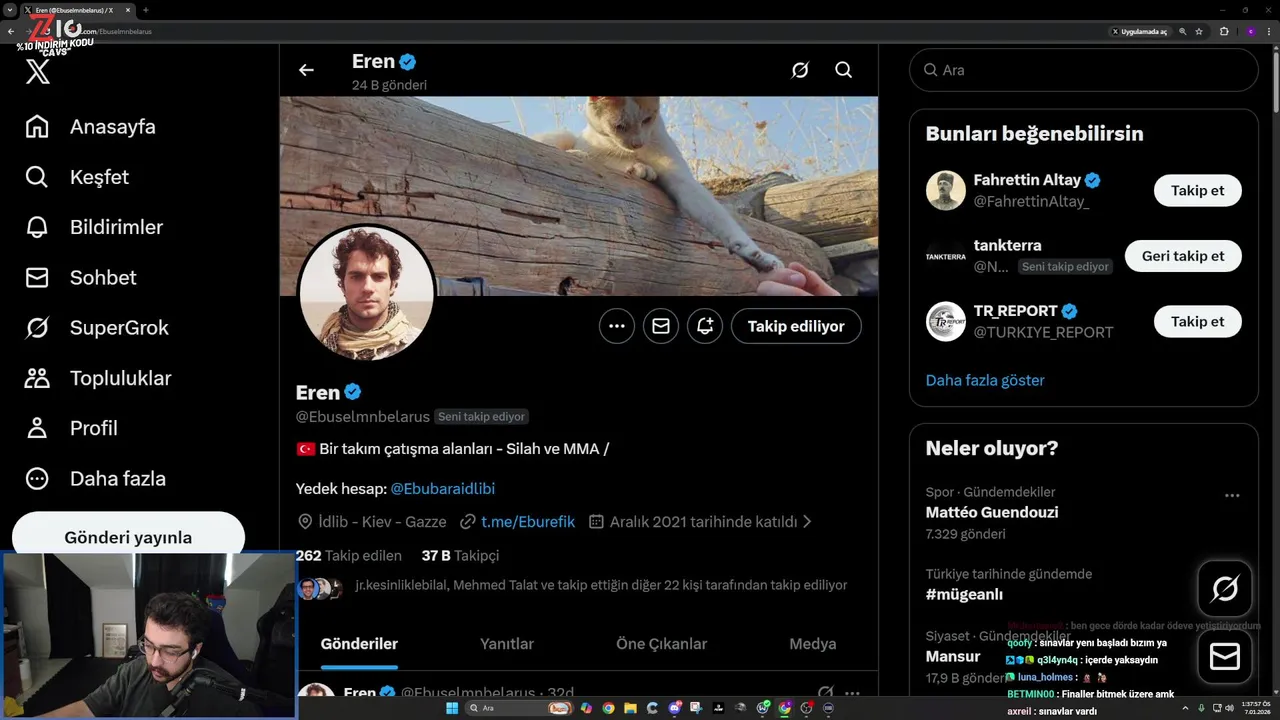This screenshot has height=720, width=1280.
Task: Open Fahrettin Altay's avatar
Action: pyautogui.click(x=946, y=190)
